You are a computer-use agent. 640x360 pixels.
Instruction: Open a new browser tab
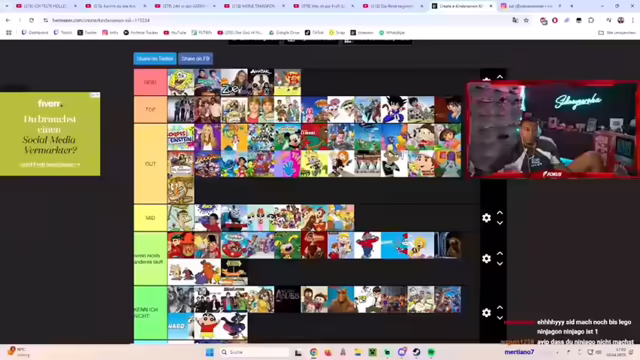click(x=571, y=6)
